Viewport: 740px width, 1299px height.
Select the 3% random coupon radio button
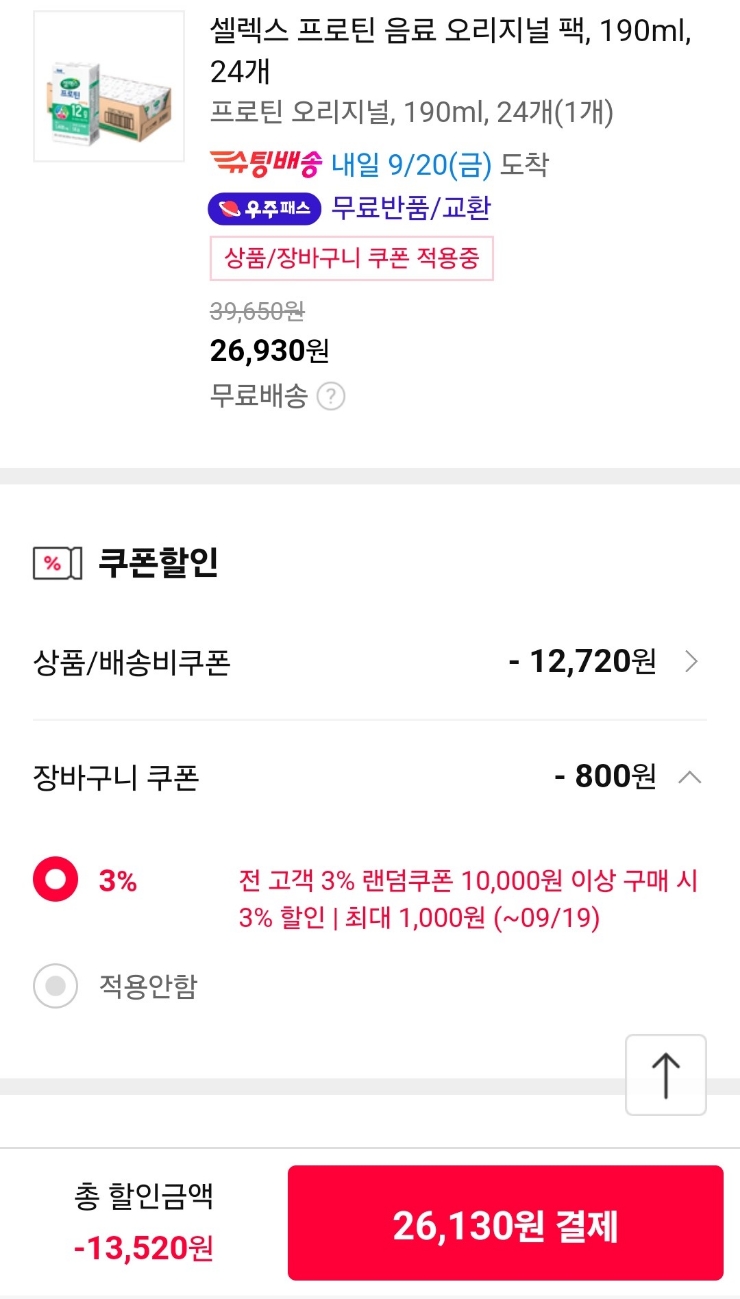(56, 880)
